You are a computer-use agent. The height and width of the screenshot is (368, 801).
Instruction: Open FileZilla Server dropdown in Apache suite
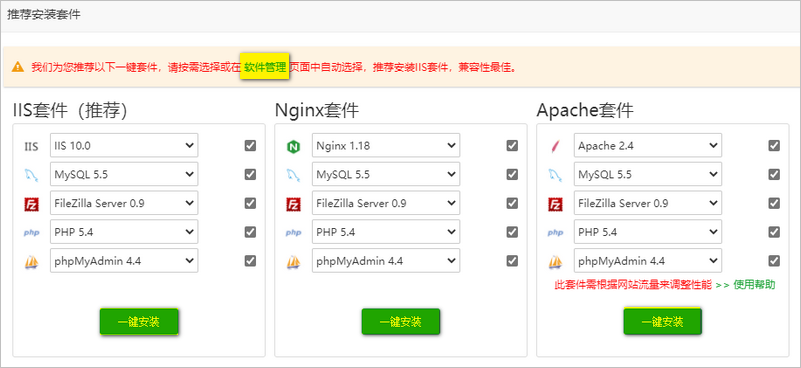coord(648,203)
